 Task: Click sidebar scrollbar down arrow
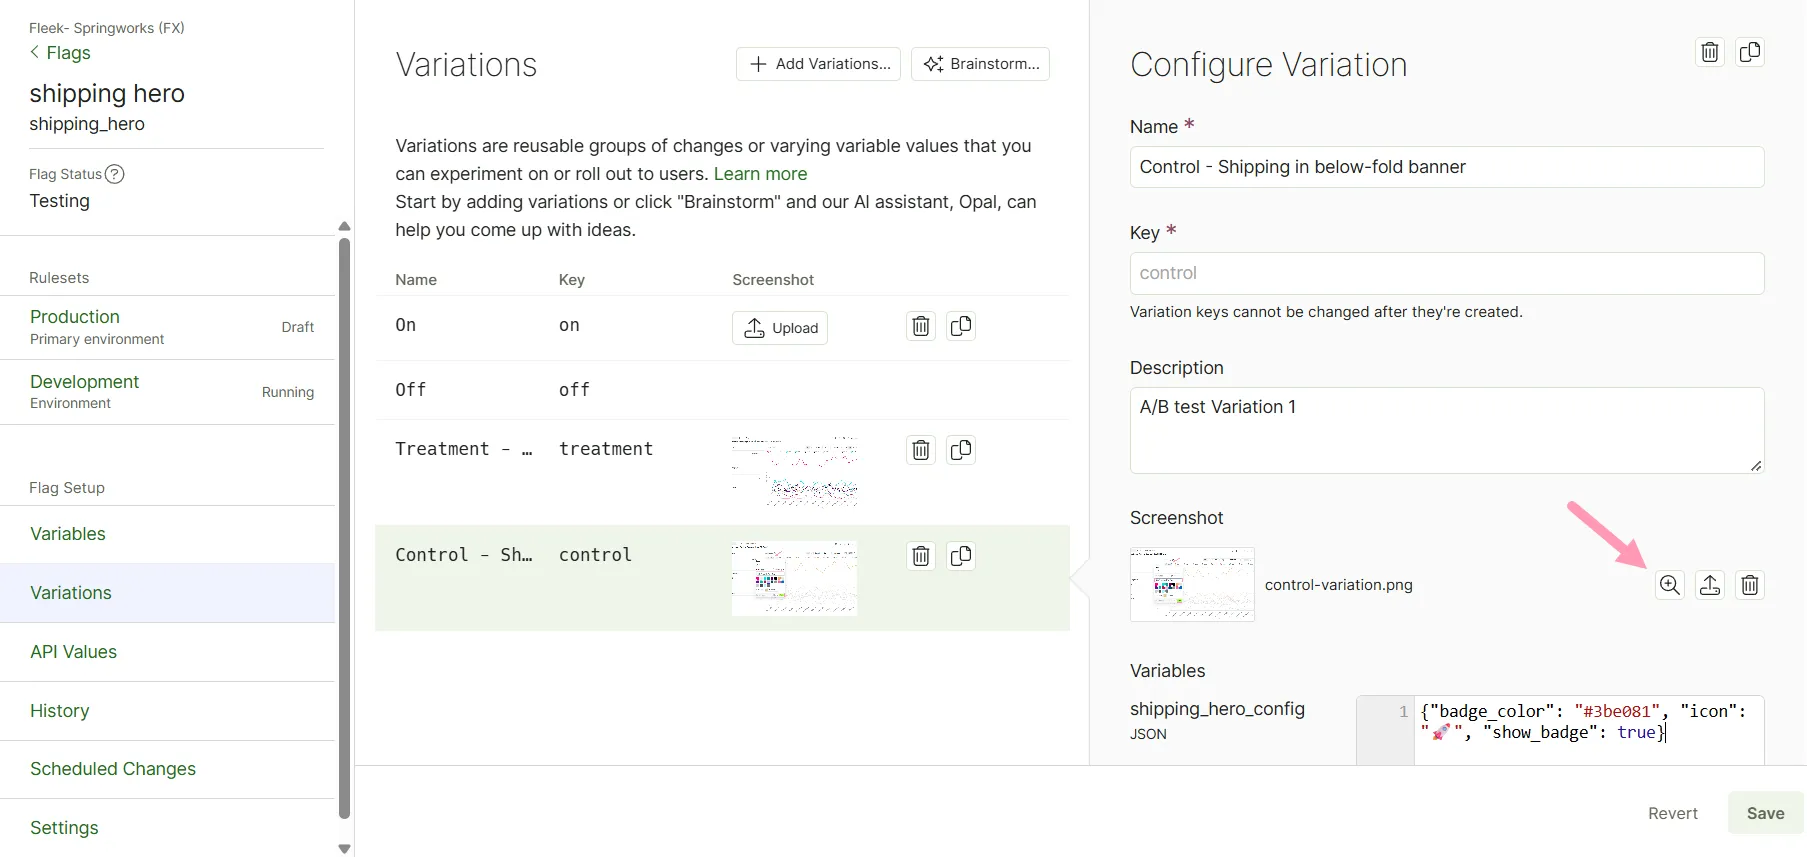[x=344, y=849]
